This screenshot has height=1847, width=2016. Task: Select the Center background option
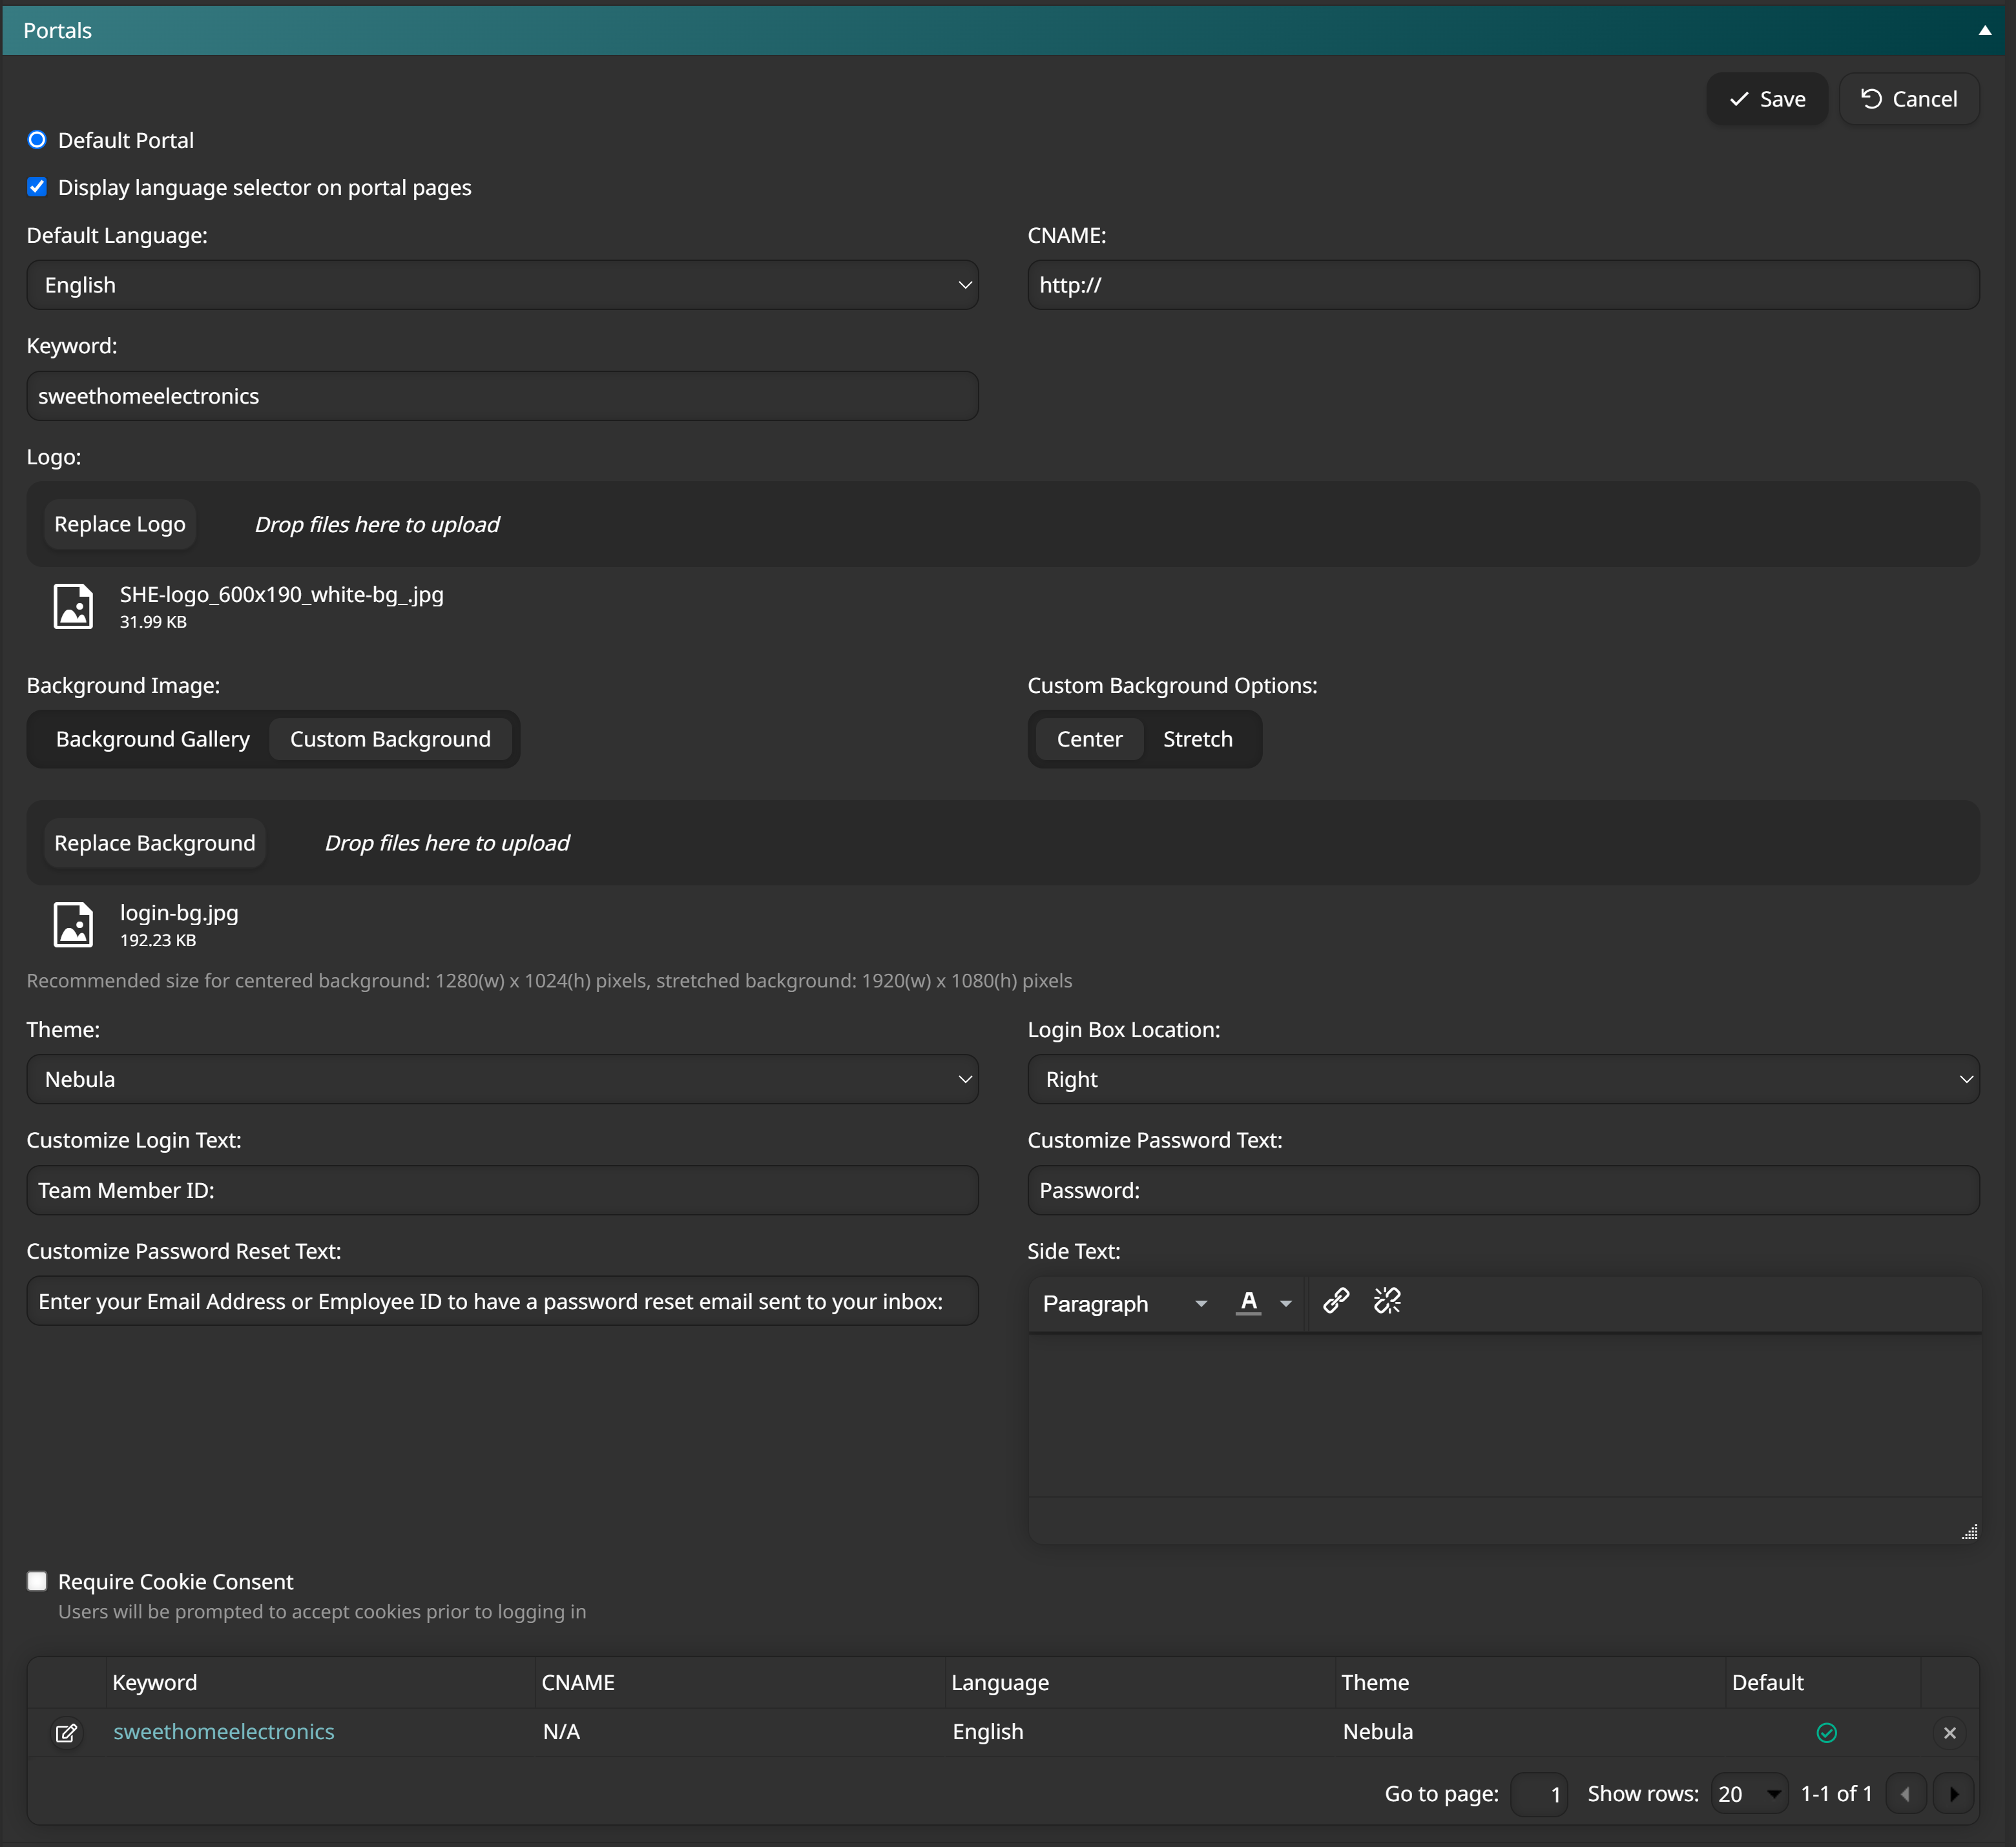point(1089,739)
